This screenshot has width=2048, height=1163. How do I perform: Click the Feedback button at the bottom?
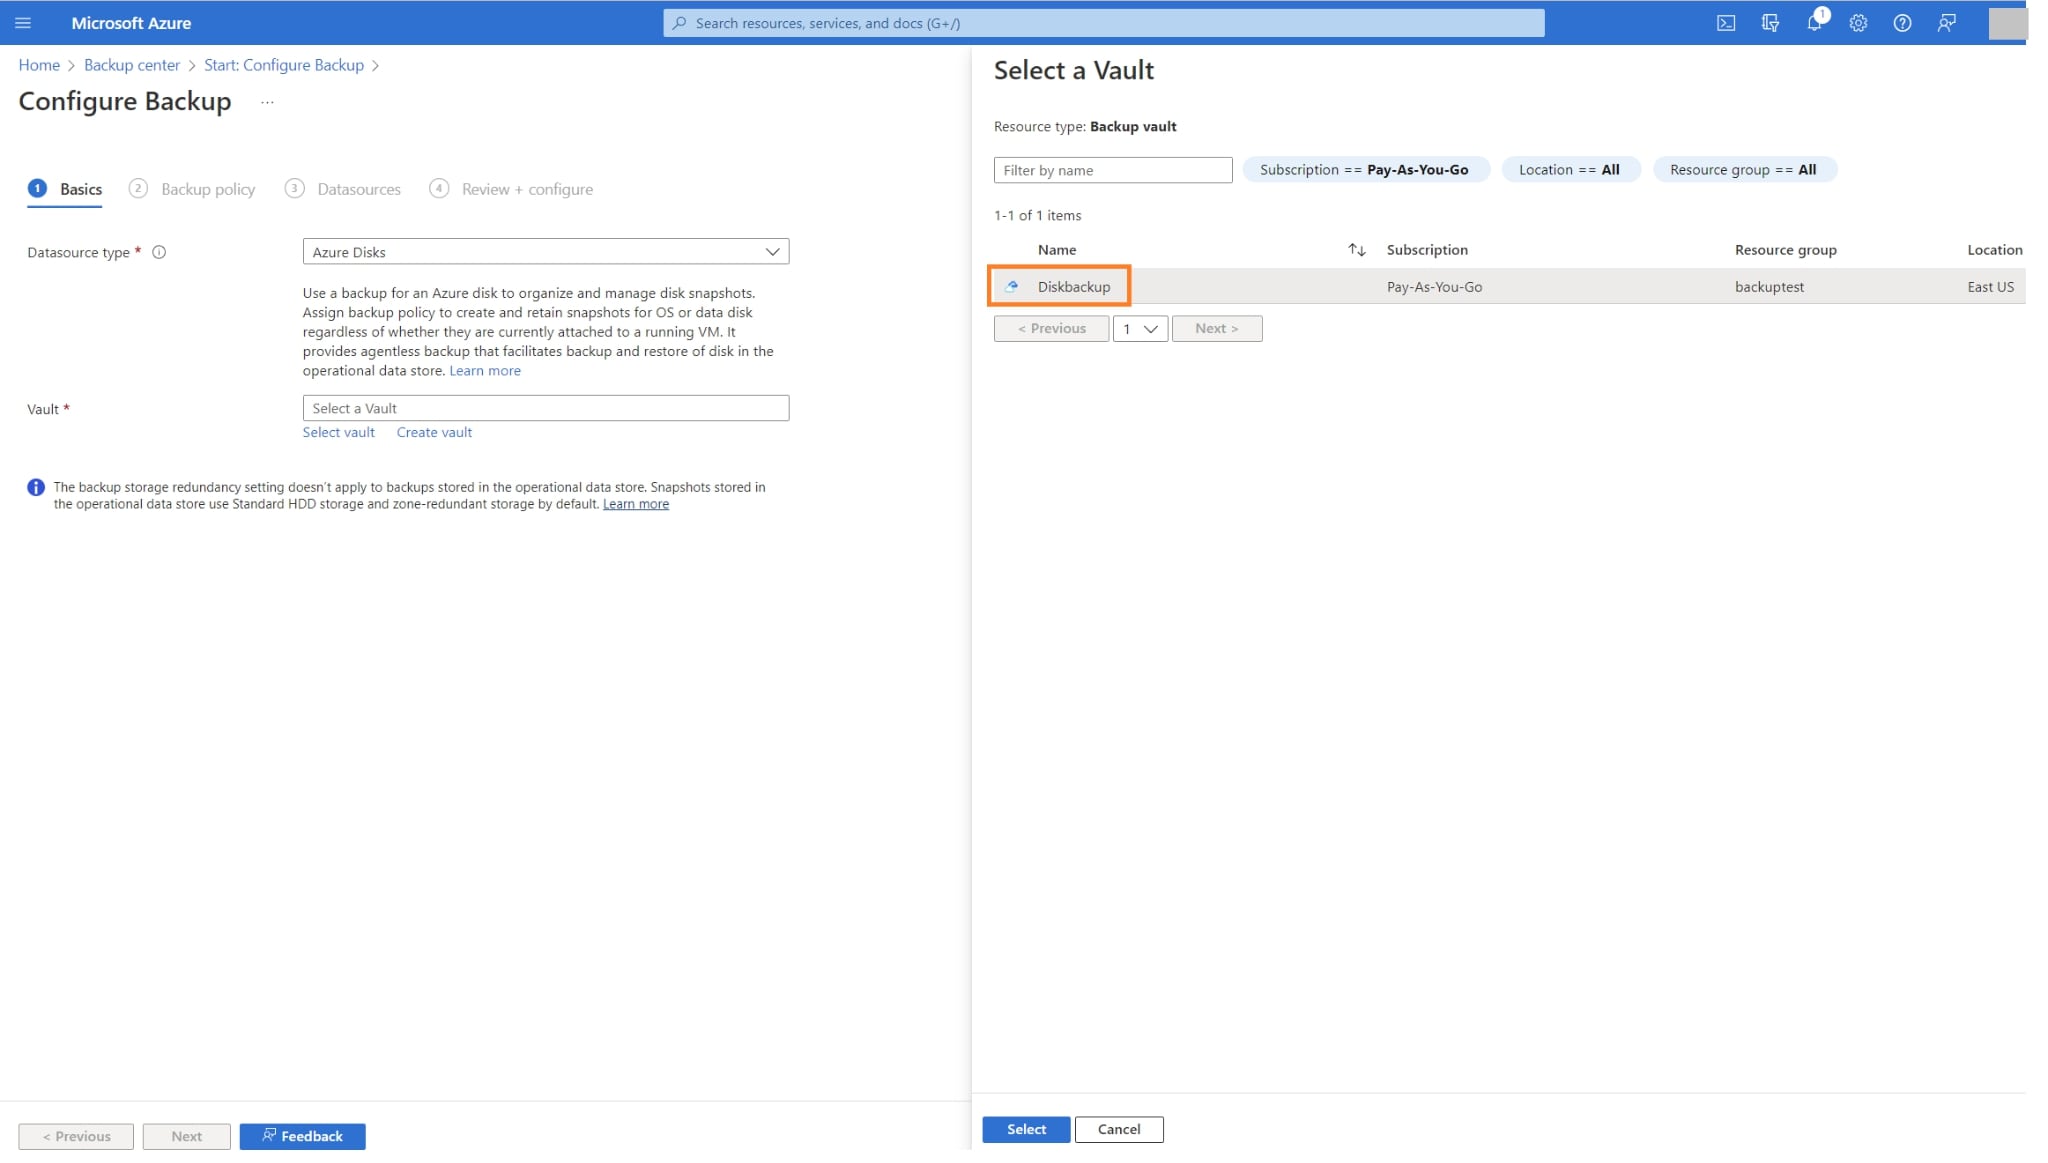point(302,1137)
